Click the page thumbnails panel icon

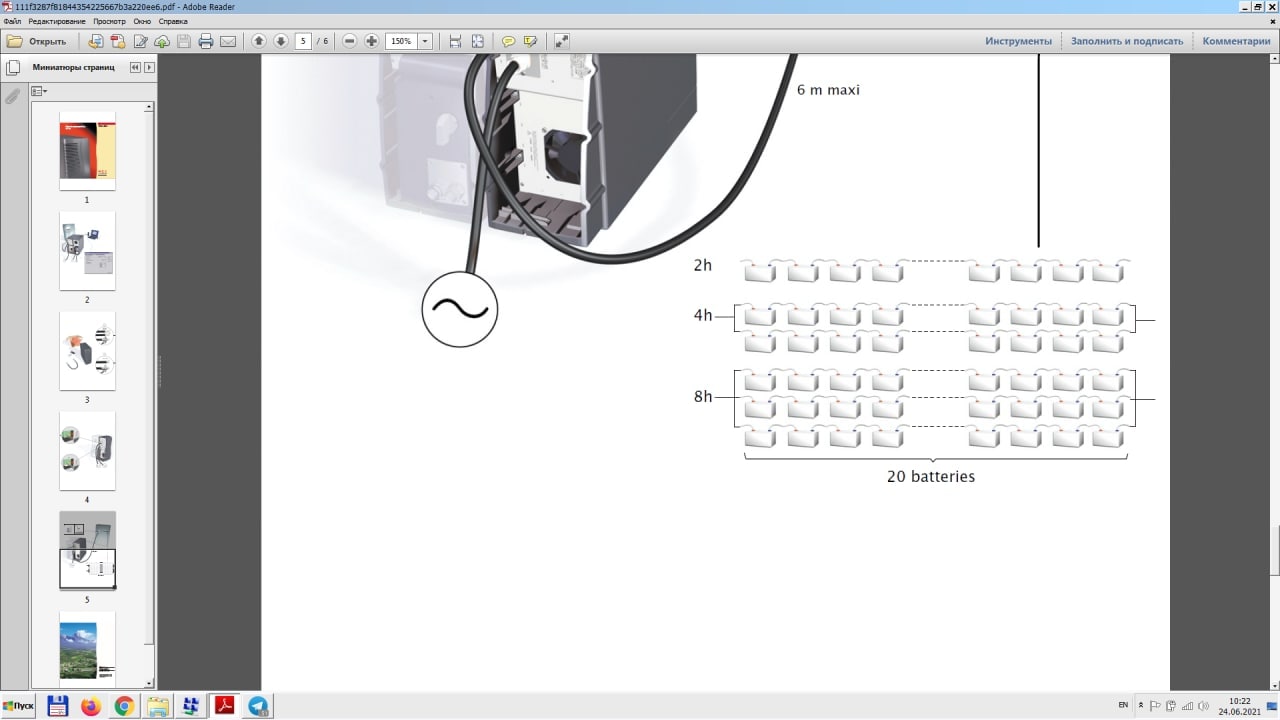(x=13, y=68)
